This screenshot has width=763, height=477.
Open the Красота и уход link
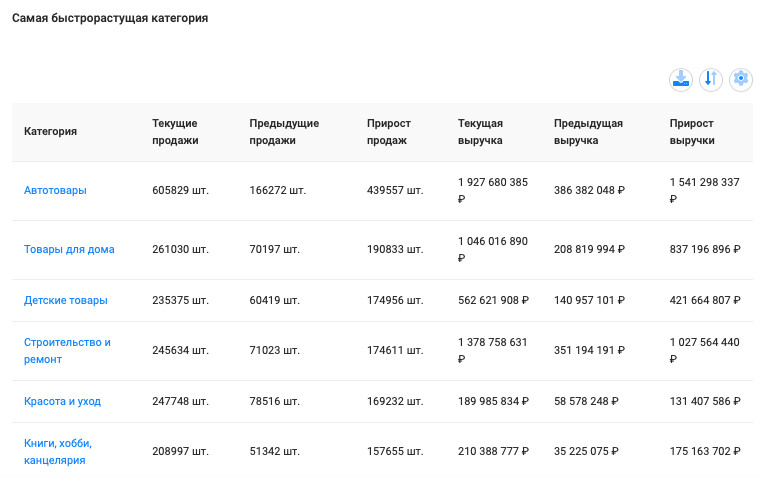point(62,401)
